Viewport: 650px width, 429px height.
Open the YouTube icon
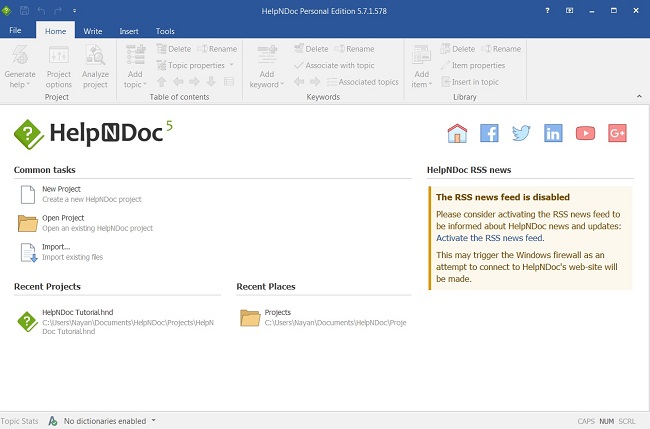point(585,133)
